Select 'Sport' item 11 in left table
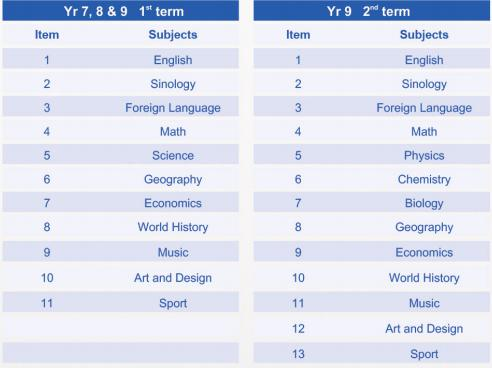492x368 pixels. coord(173,303)
